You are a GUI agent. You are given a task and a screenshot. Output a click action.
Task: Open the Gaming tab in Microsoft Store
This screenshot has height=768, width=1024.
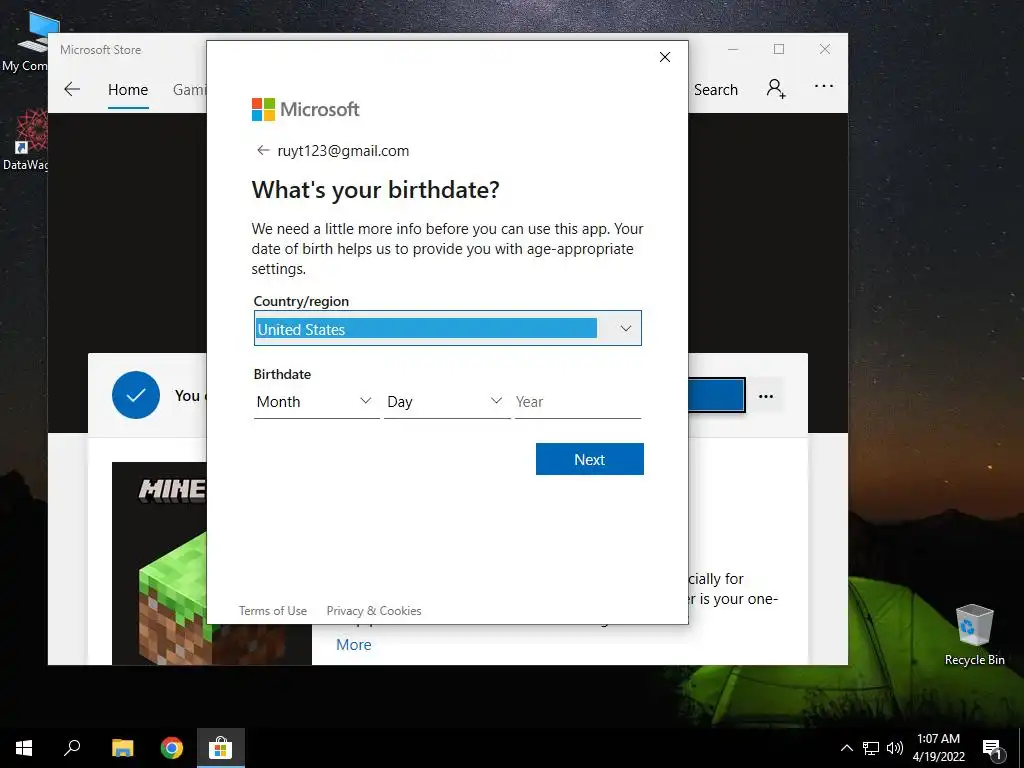[189, 89]
